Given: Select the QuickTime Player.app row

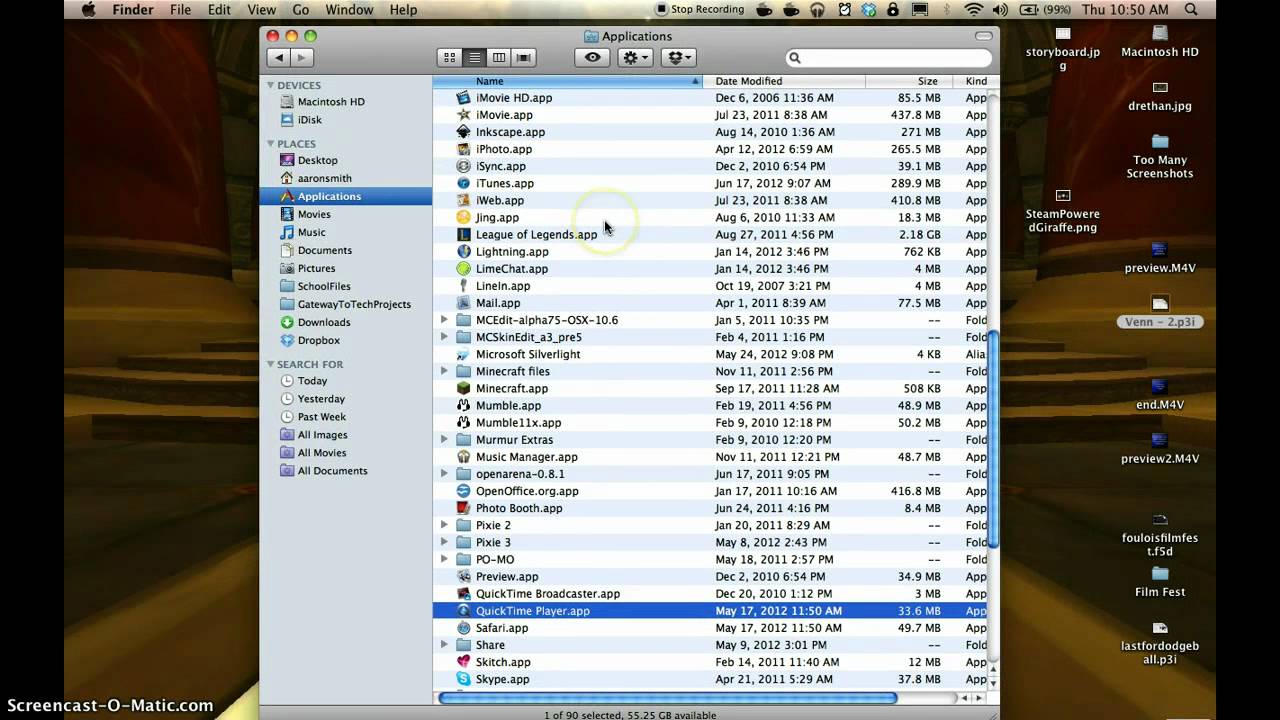Looking at the screenshot, I should coord(710,611).
